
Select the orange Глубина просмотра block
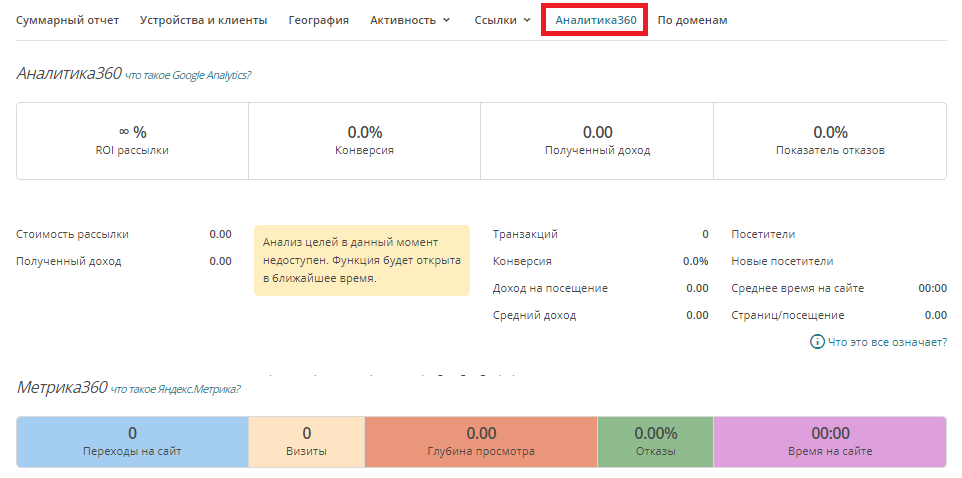481,442
